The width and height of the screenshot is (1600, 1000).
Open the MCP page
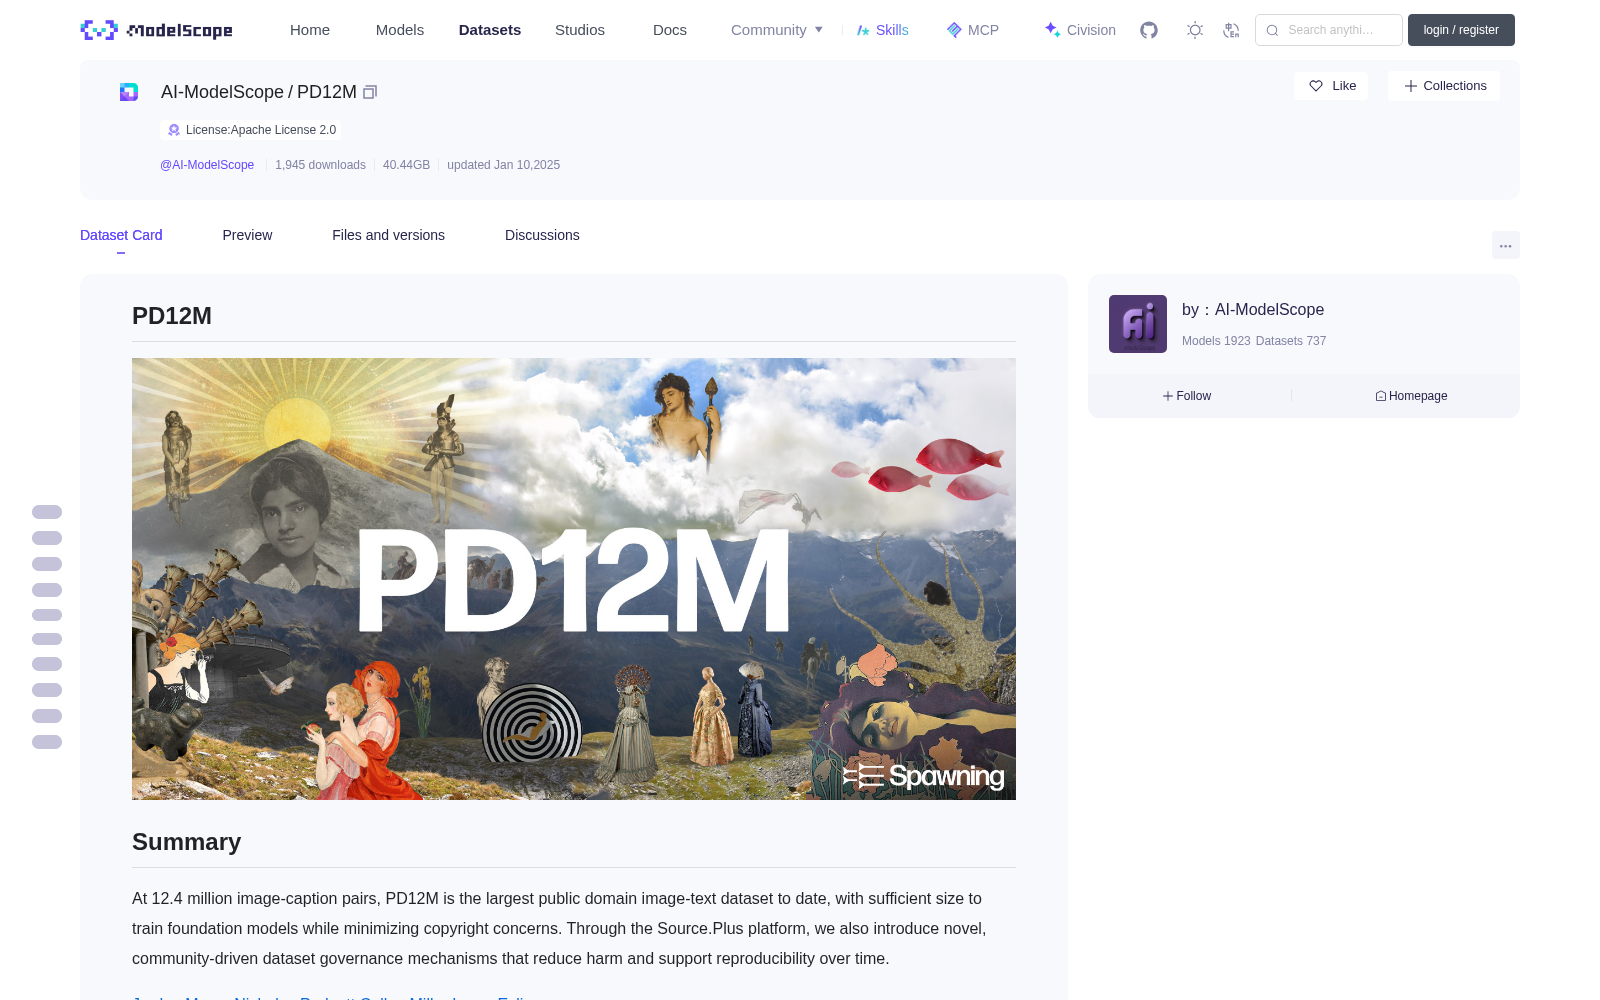[973, 30]
